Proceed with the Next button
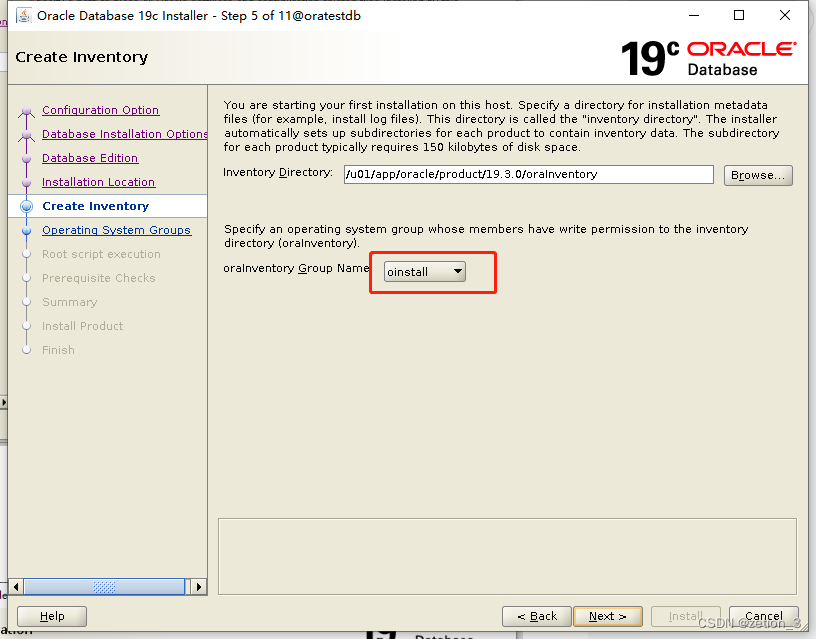Screen dimensions: 816x639 pos(608,616)
